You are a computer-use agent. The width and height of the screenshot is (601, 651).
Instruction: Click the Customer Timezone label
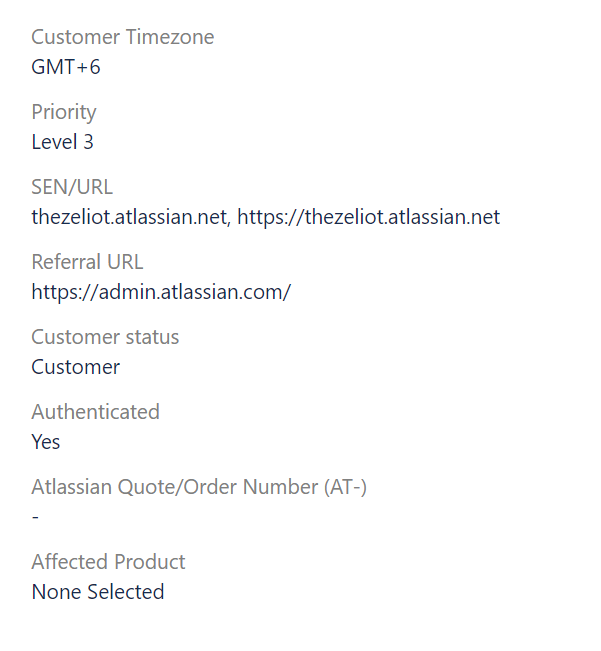tap(123, 37)
